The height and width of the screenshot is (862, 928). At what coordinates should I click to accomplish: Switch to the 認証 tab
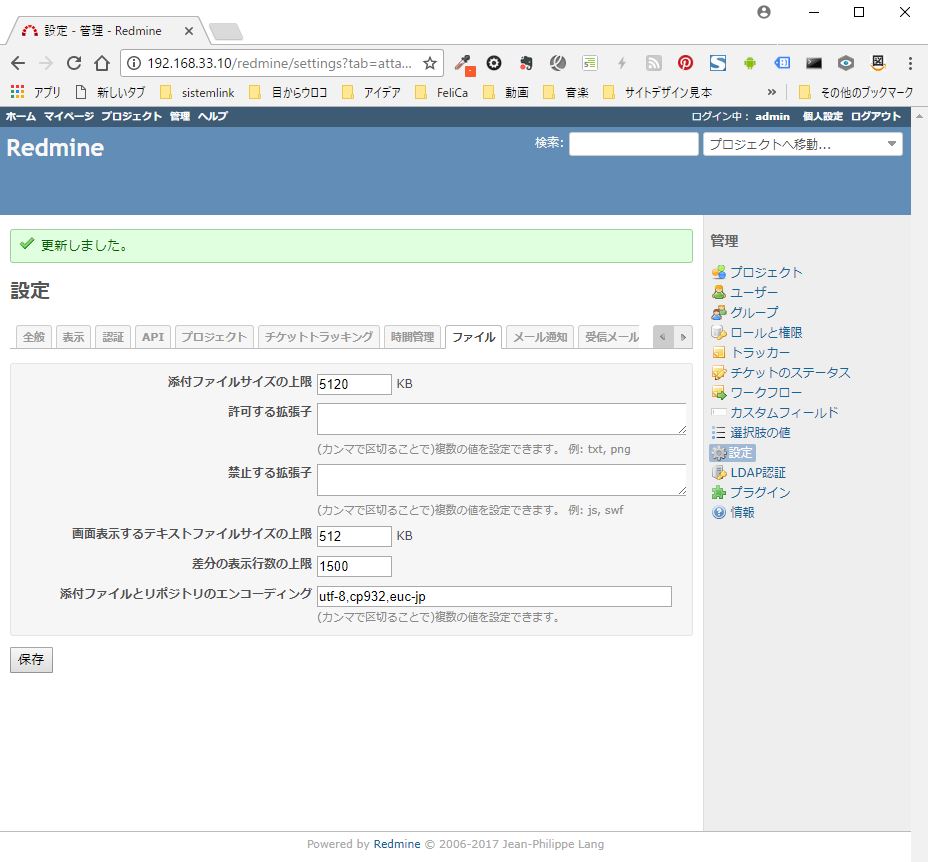coord(113,337)
